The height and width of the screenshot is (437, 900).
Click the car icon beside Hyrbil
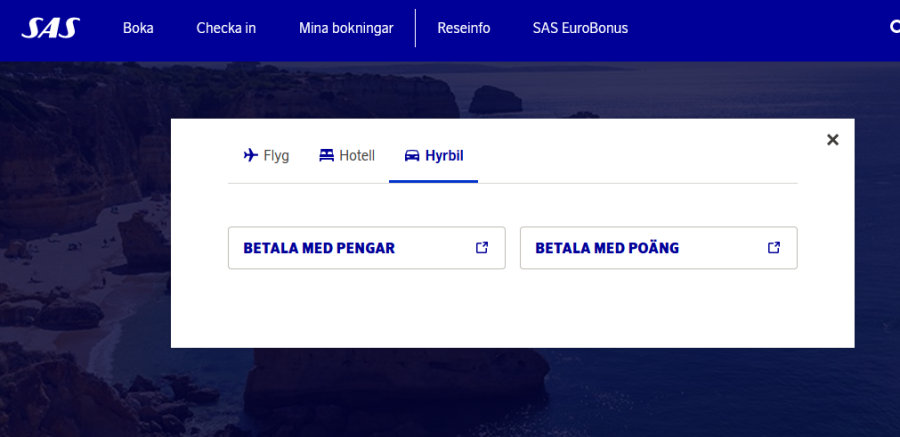click(x=411, y=155)
